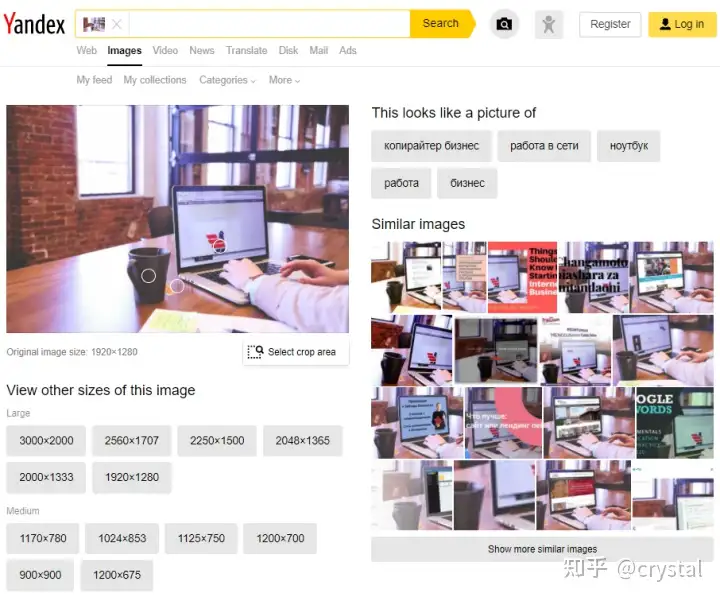
Task: Select the 3000×2000 size option
Action: coord(46,440)
